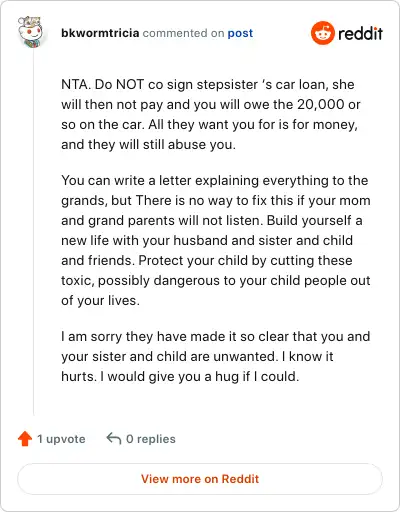Click the '20,000' amount in the comment
This screenshot has width=400, height=512.
[321, 104]
